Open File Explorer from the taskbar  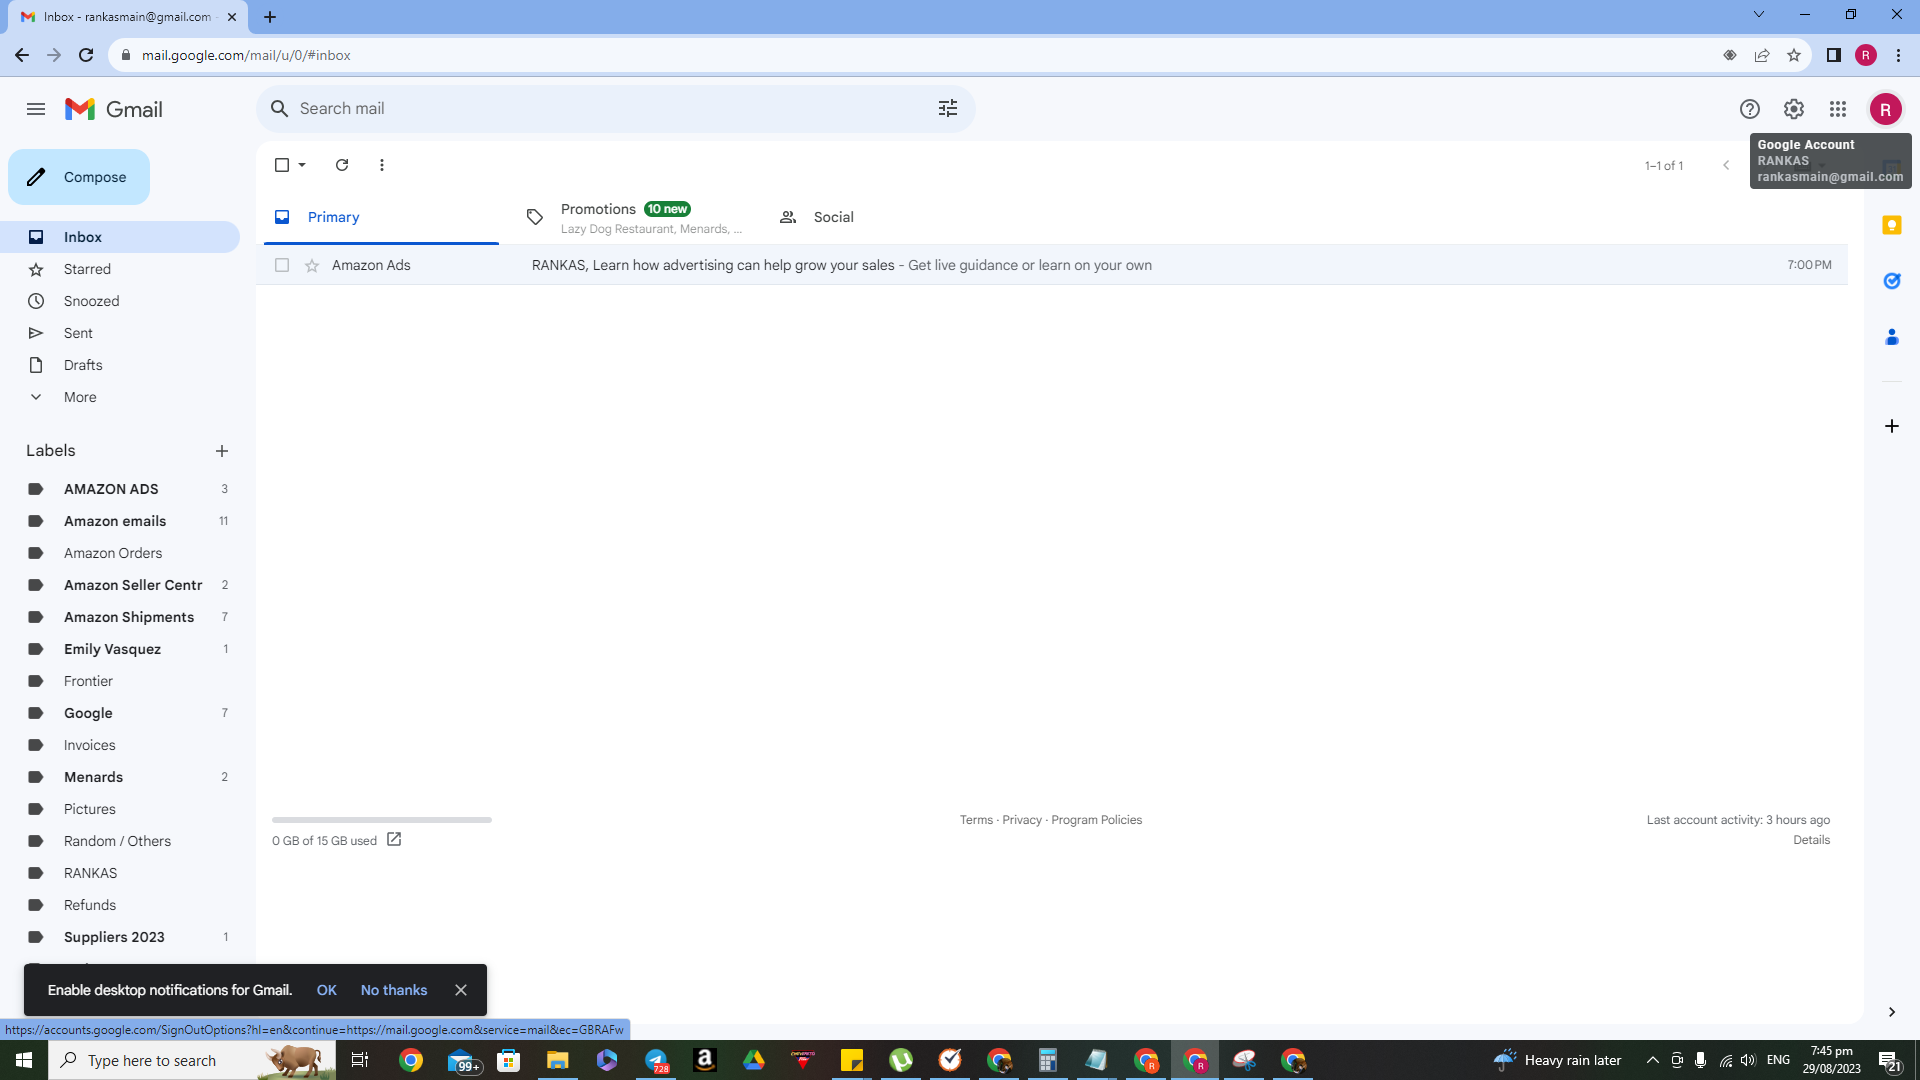point(557,1060)
